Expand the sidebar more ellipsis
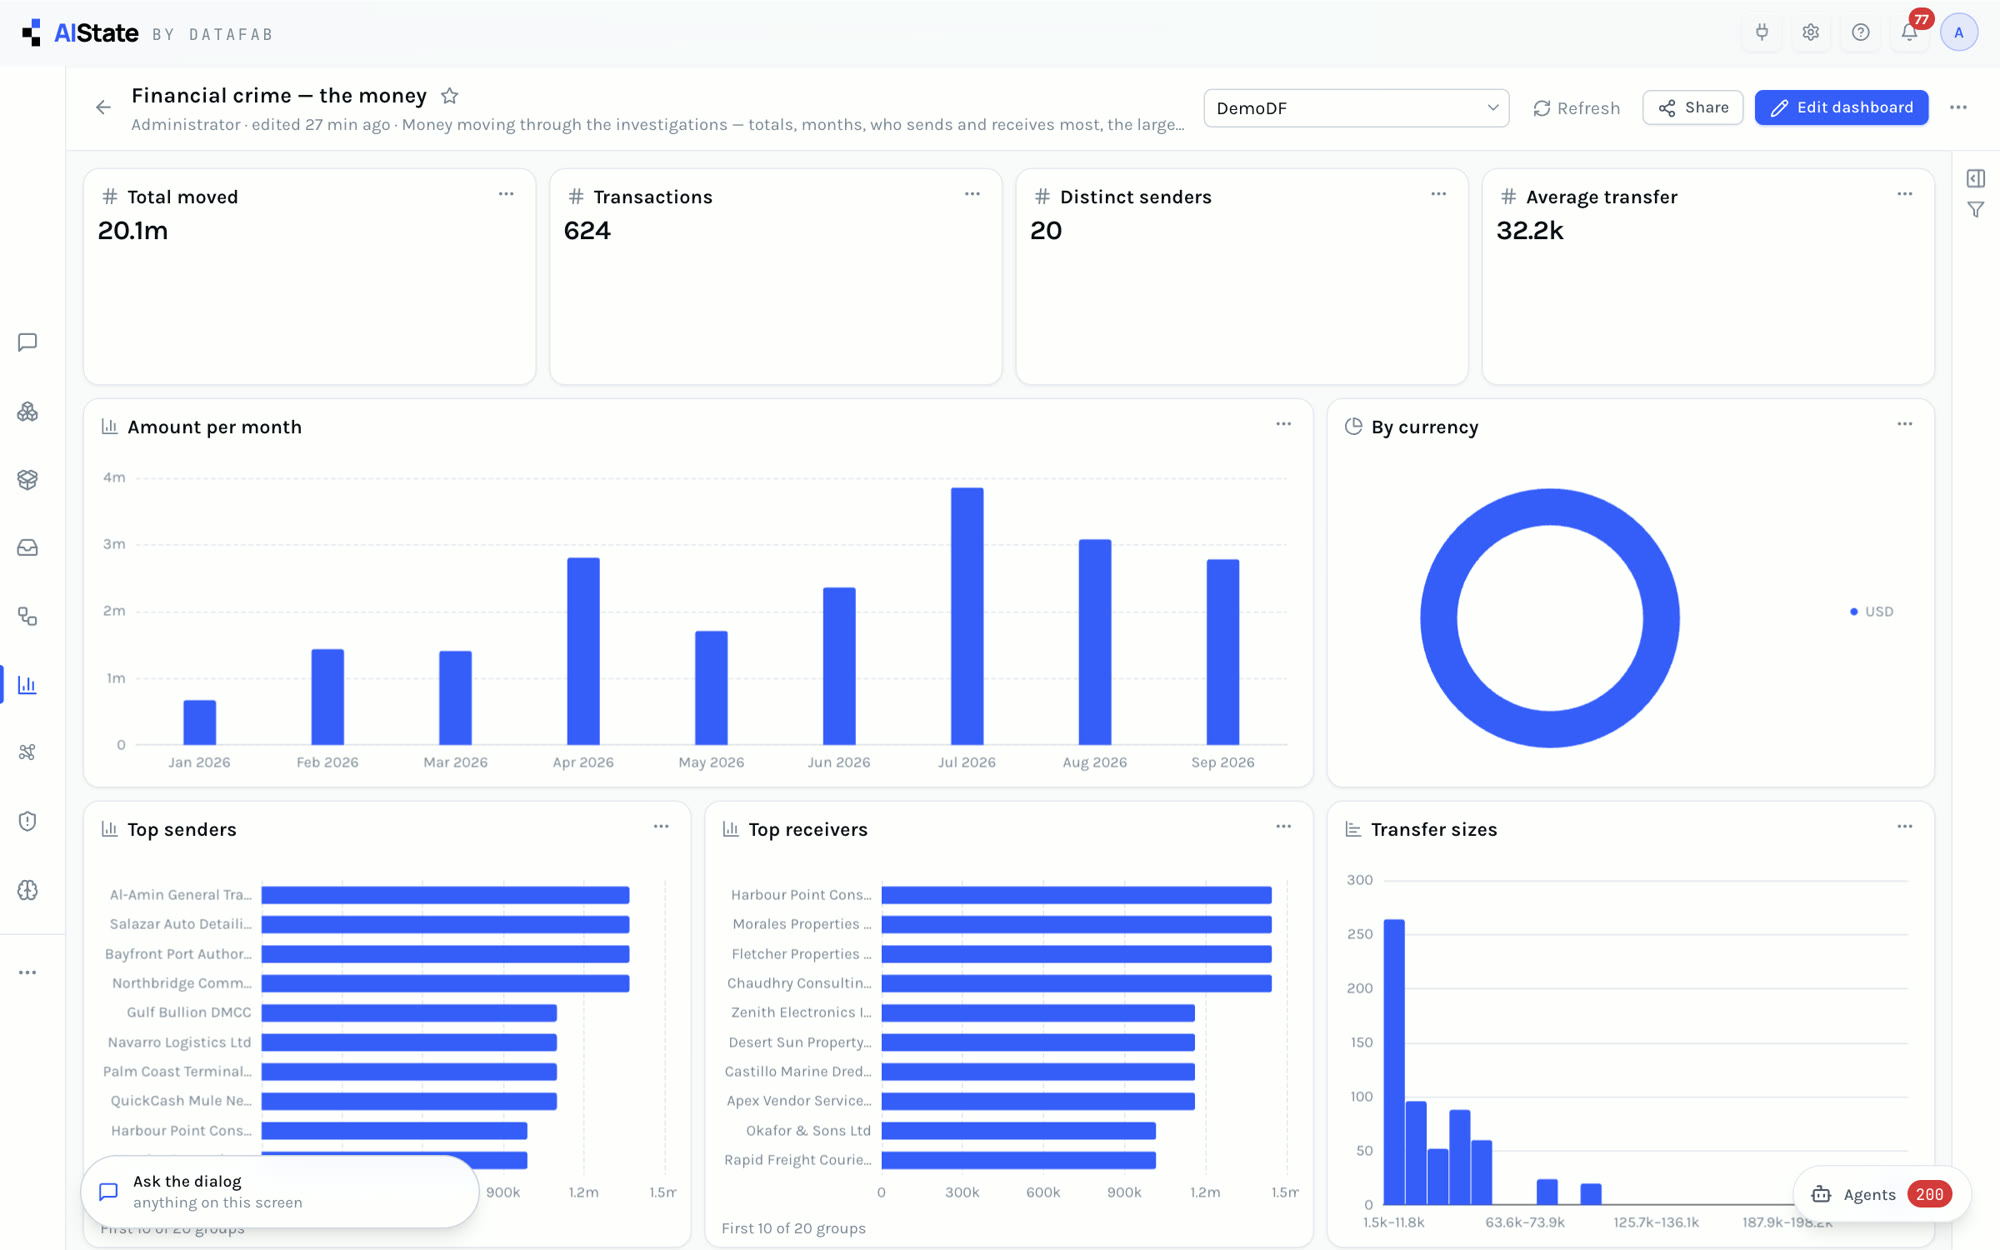 coord(28,972)
